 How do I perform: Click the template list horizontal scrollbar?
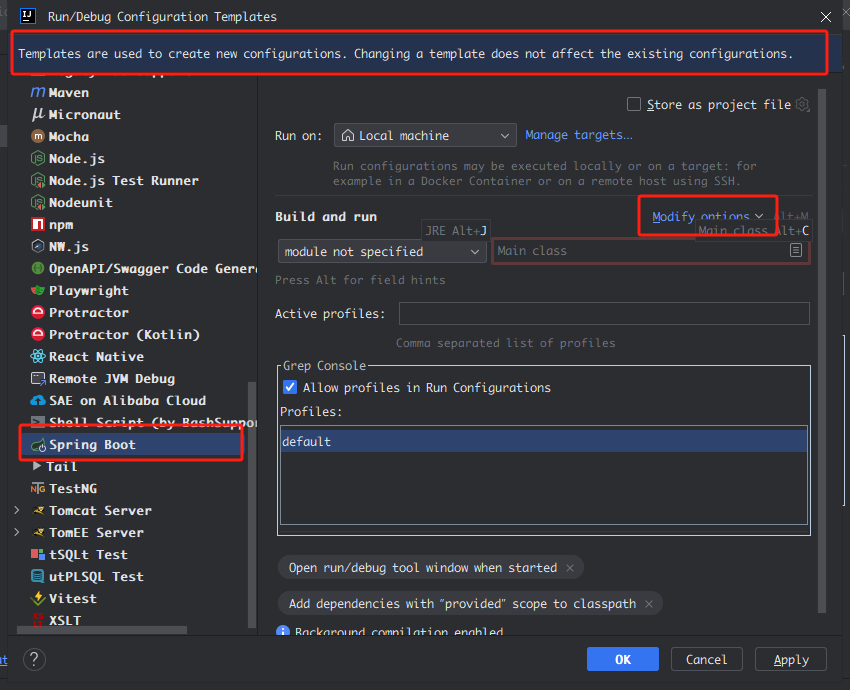(102, 630)
